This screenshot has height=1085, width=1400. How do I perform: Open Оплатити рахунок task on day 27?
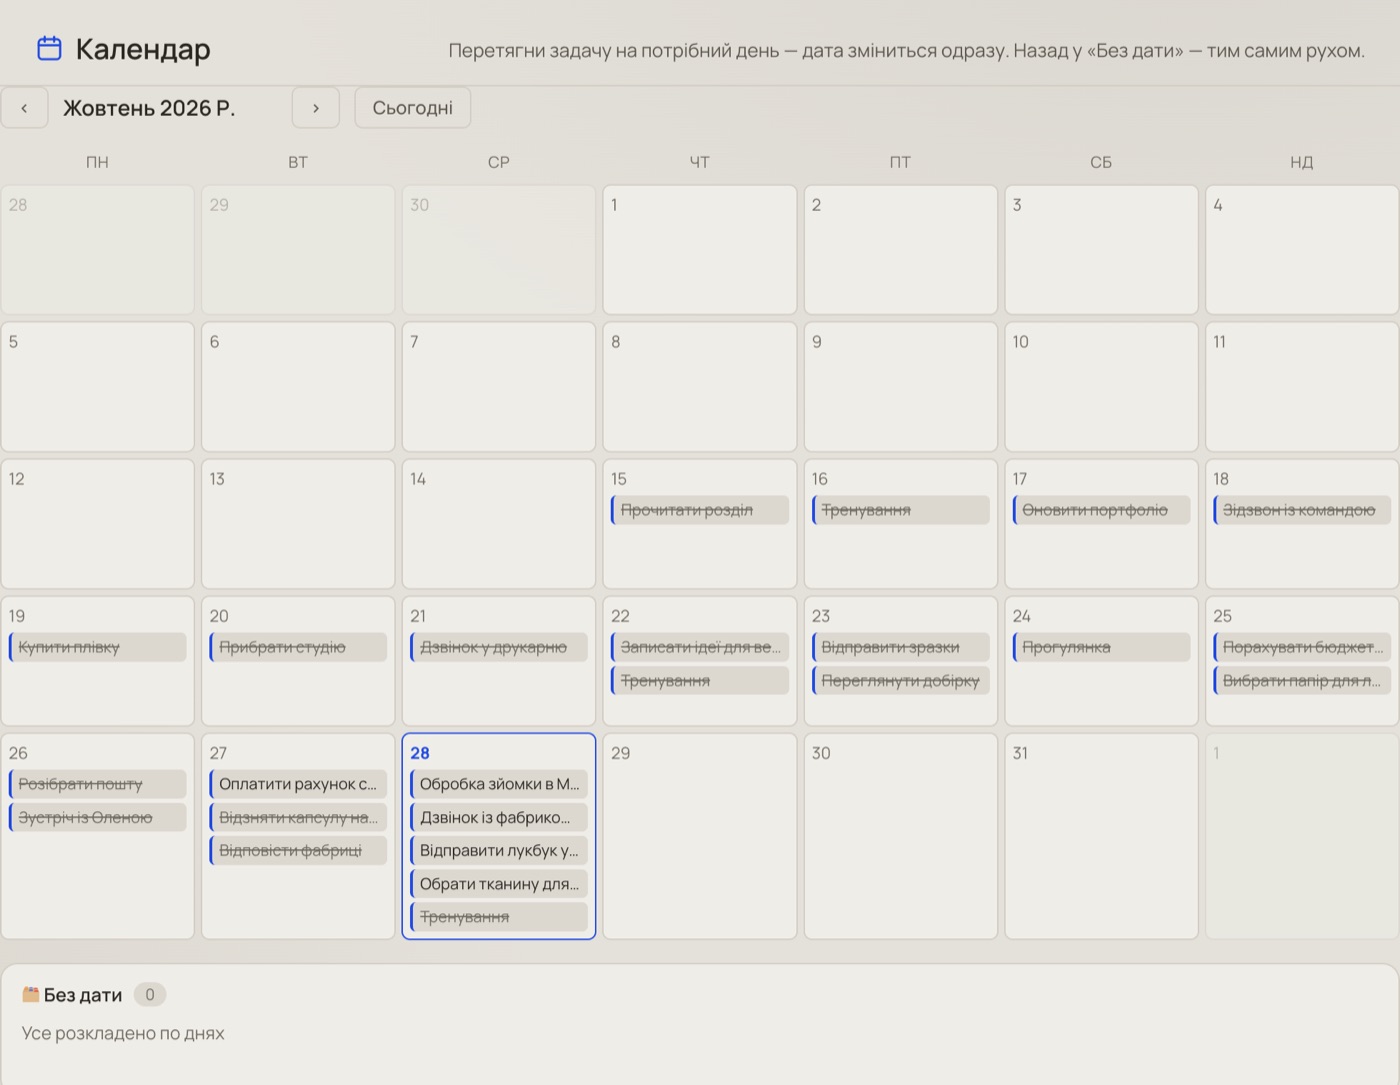pos(298,784)
